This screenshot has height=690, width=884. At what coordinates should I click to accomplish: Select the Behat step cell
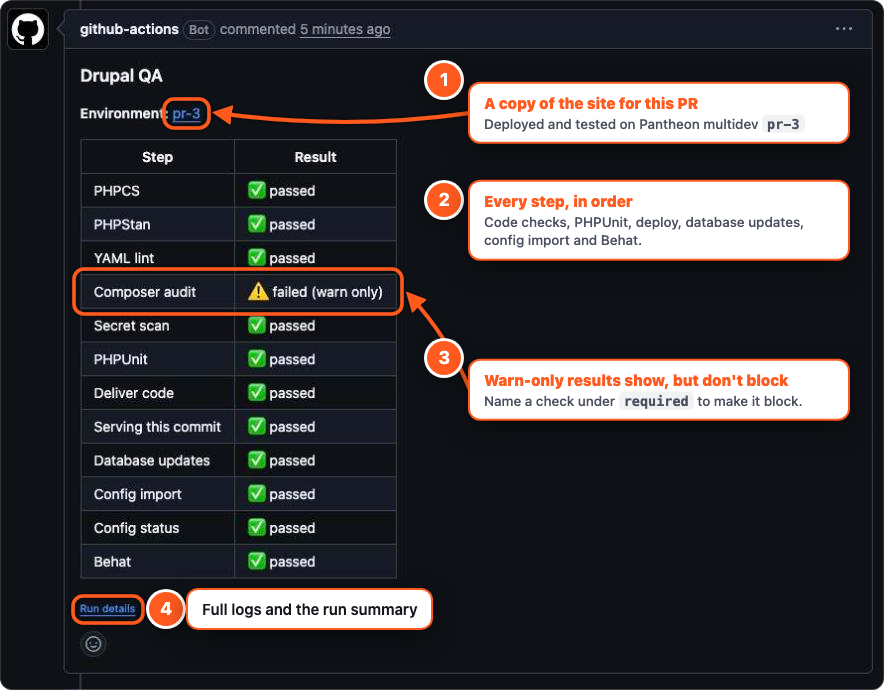[157, 561]
